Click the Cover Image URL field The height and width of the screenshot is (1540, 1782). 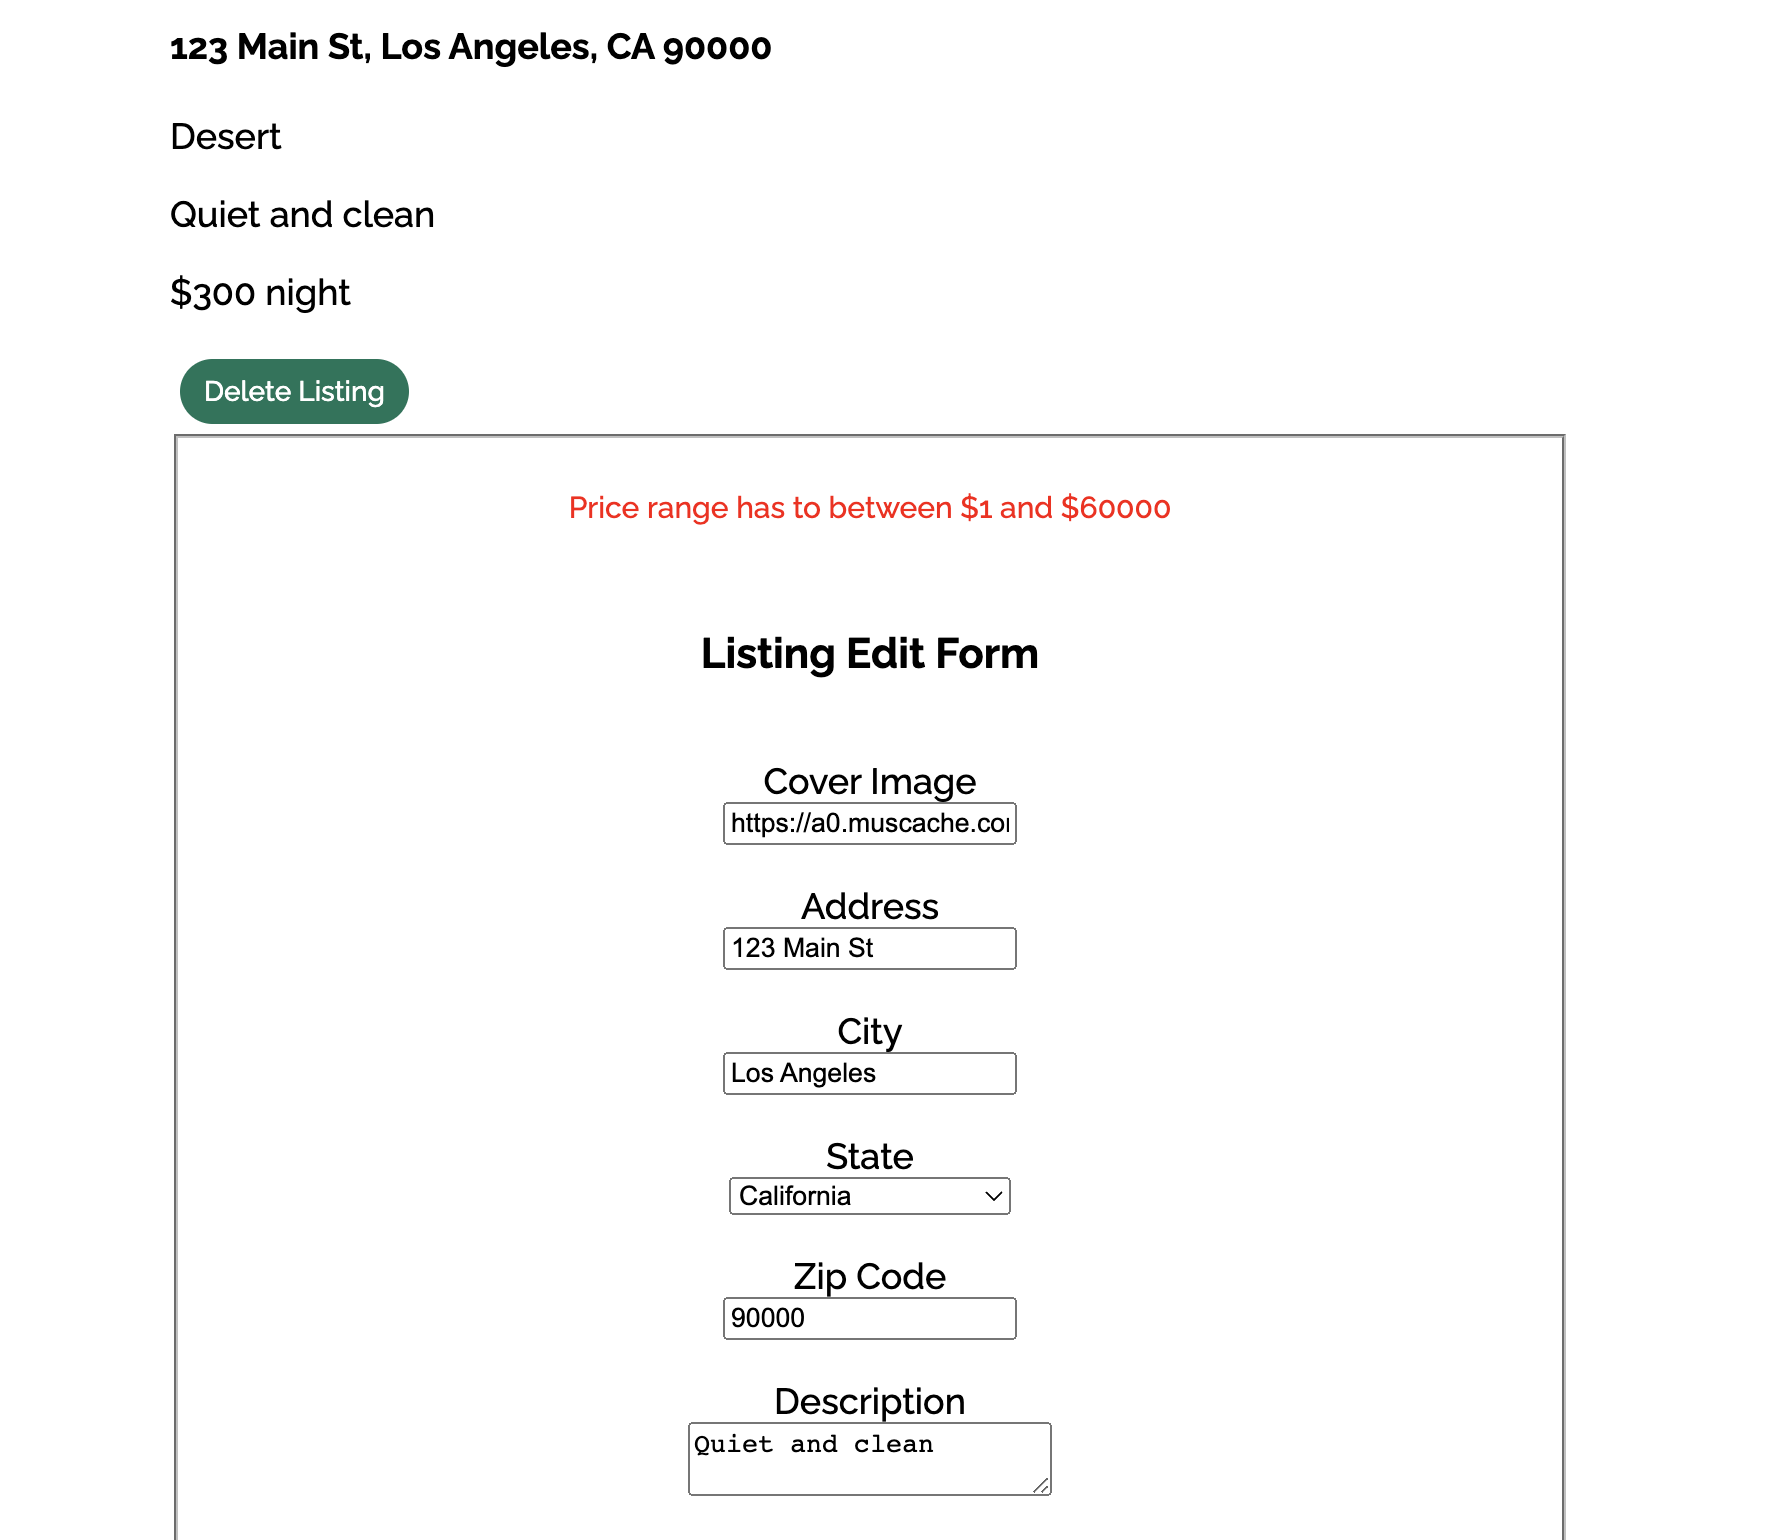(x=869, y=824)
